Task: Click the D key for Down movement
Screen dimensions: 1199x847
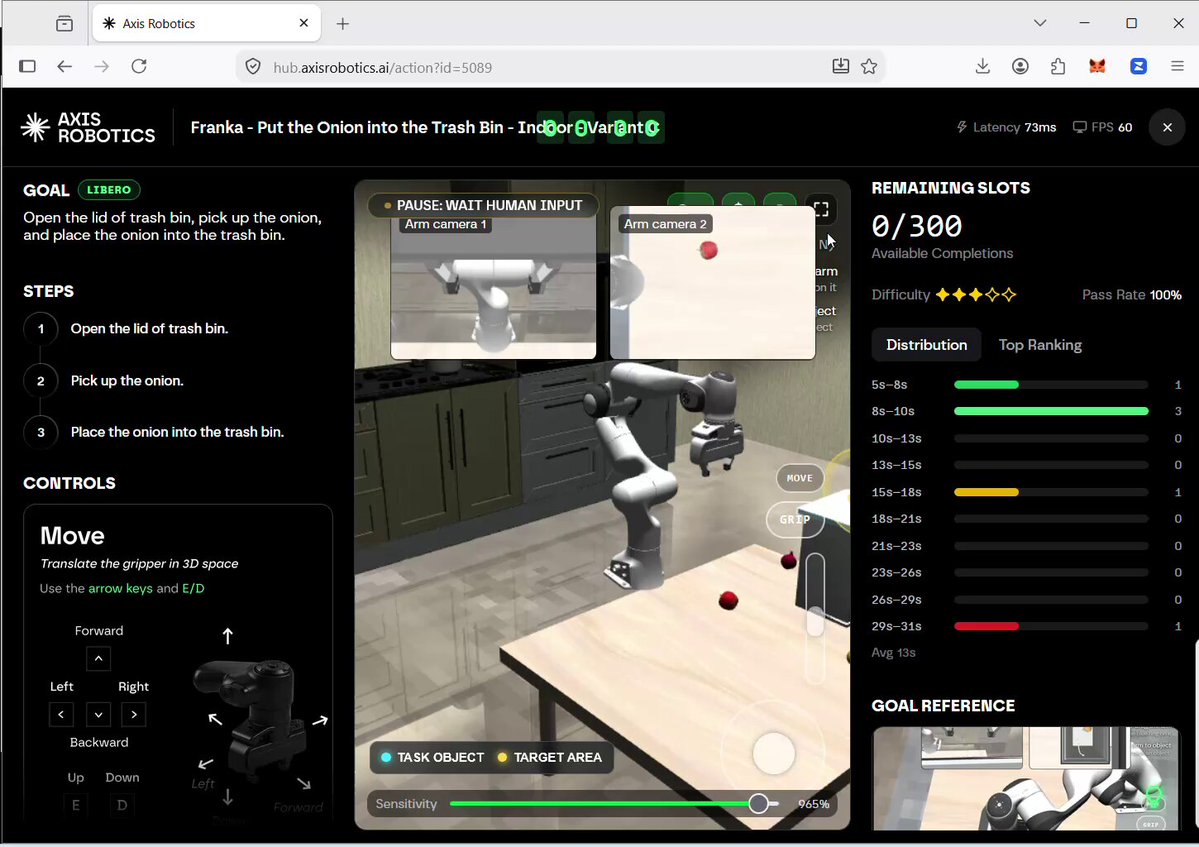Action: pos(122,805)
